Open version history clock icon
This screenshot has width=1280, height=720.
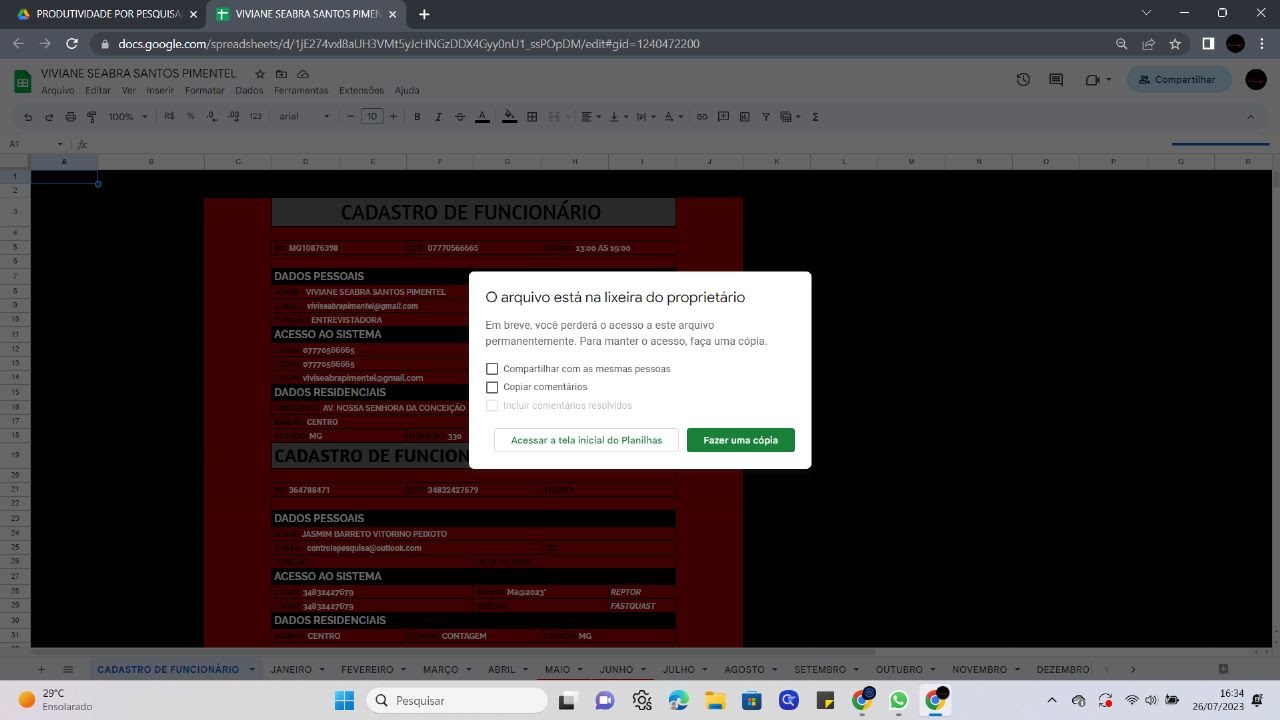click(1023, 80)
